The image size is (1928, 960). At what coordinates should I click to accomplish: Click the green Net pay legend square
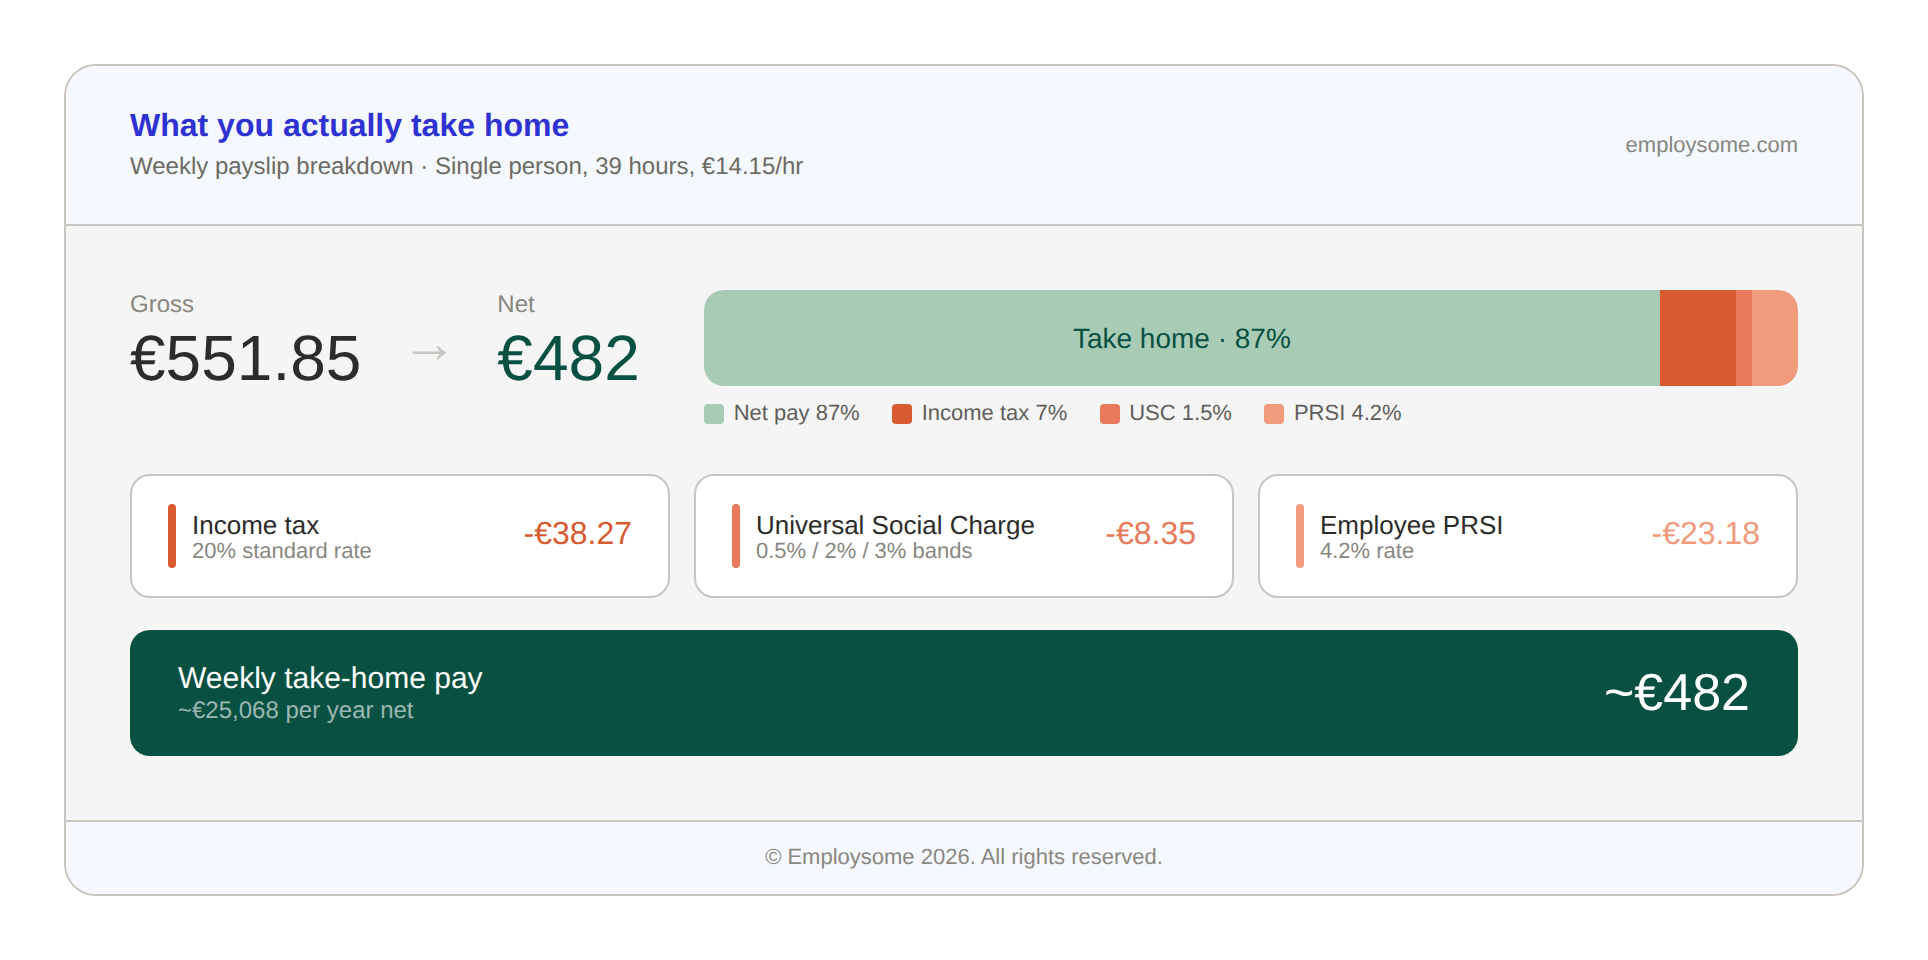[713, 412]
